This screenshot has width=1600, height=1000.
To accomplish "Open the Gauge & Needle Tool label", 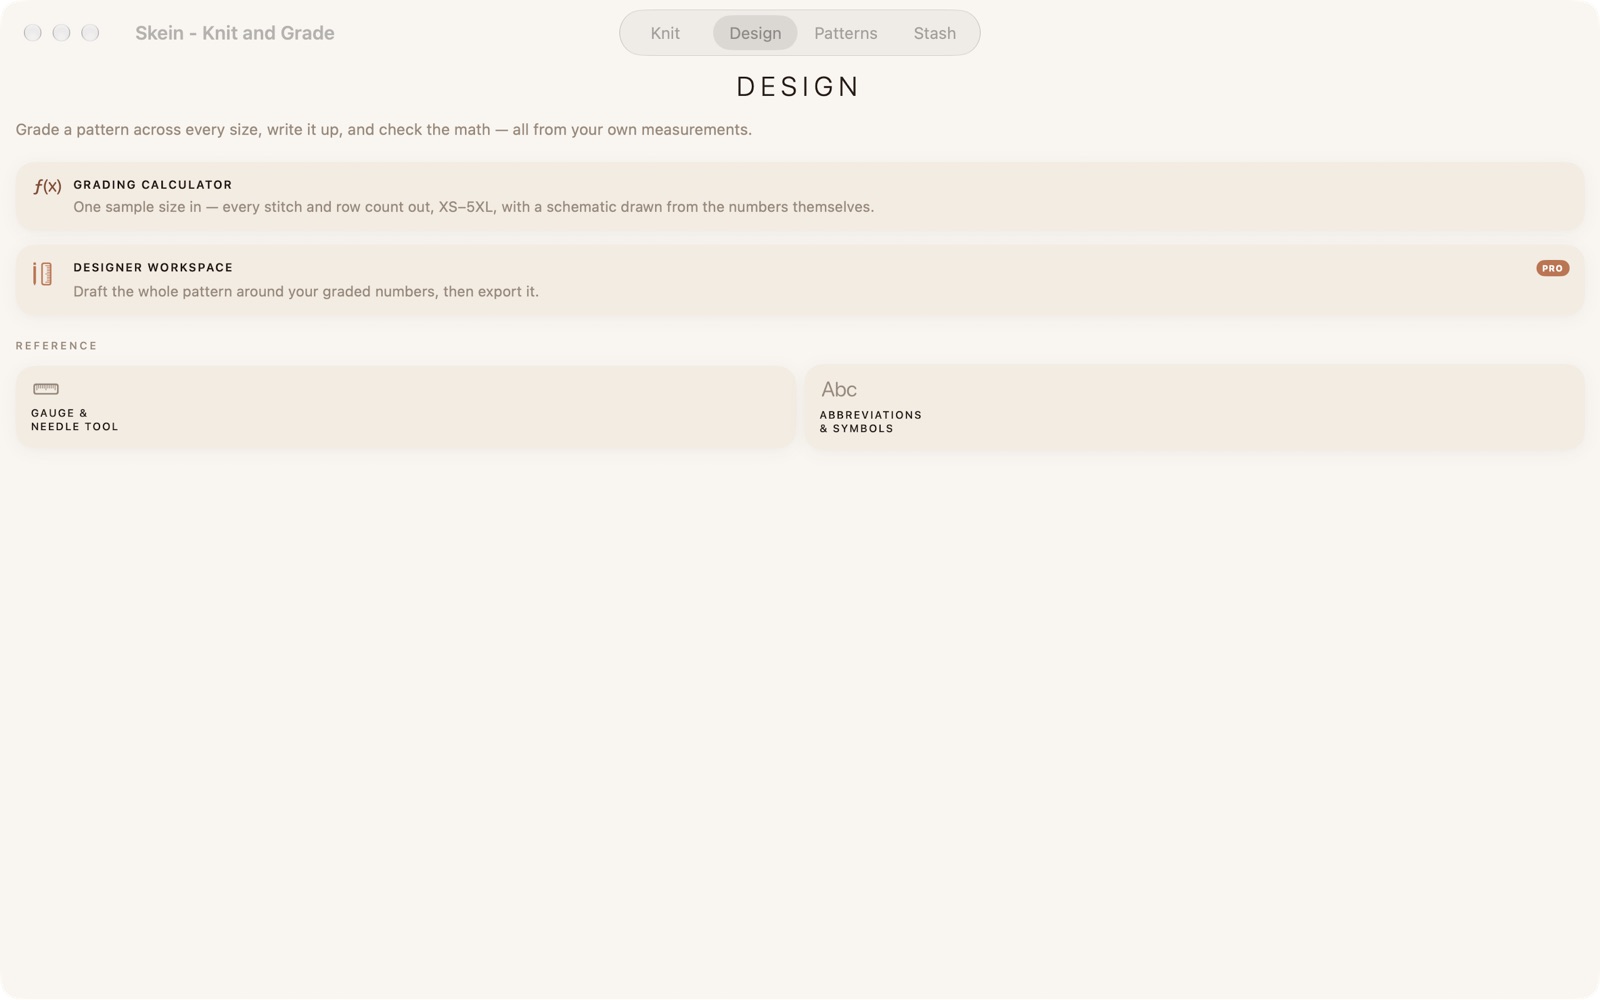I will (74, 420).
